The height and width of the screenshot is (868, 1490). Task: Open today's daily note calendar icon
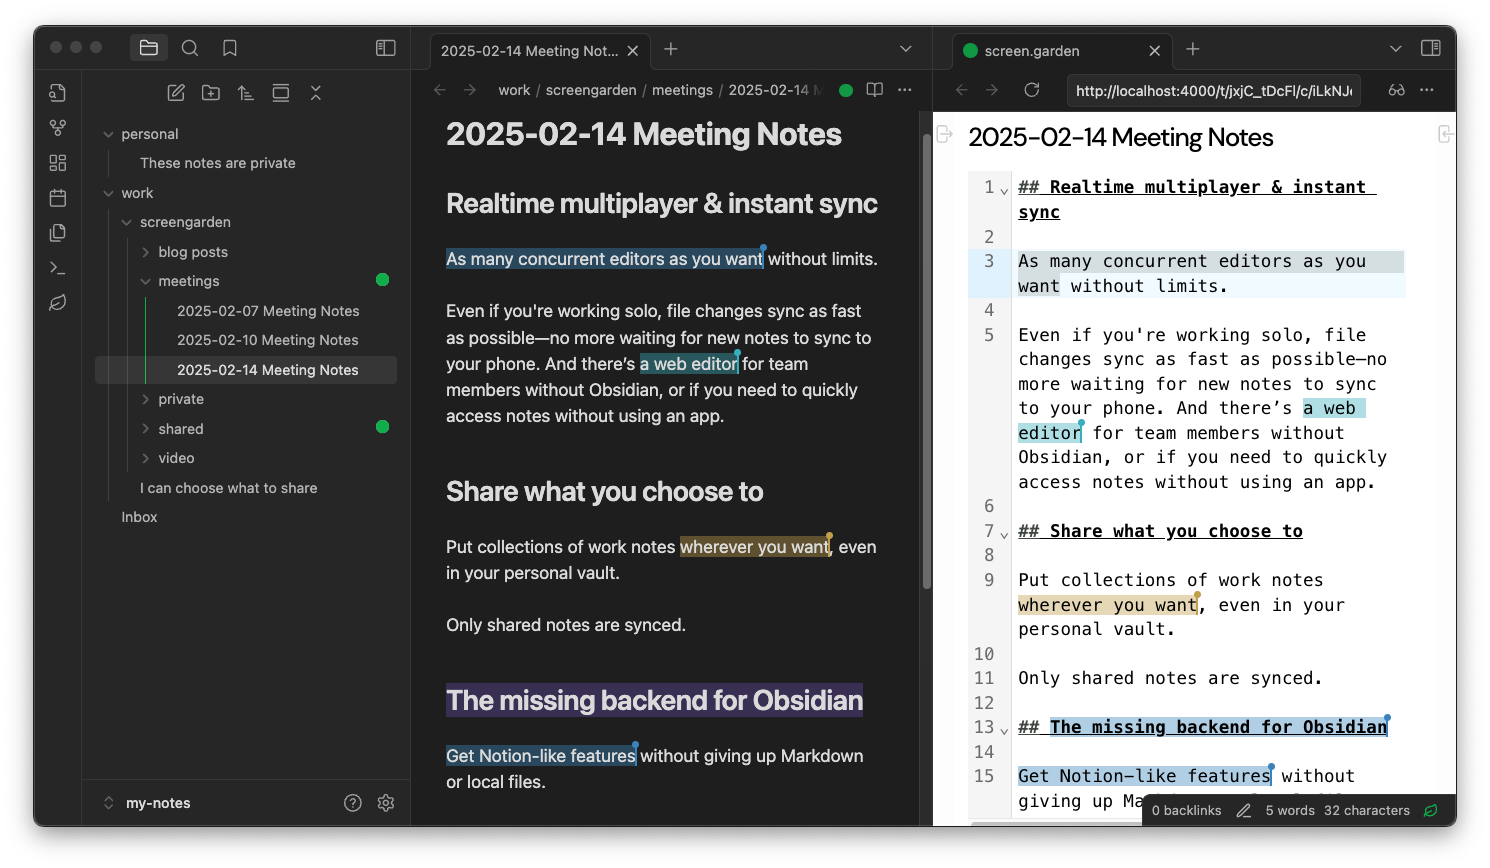tap(58, 198)
